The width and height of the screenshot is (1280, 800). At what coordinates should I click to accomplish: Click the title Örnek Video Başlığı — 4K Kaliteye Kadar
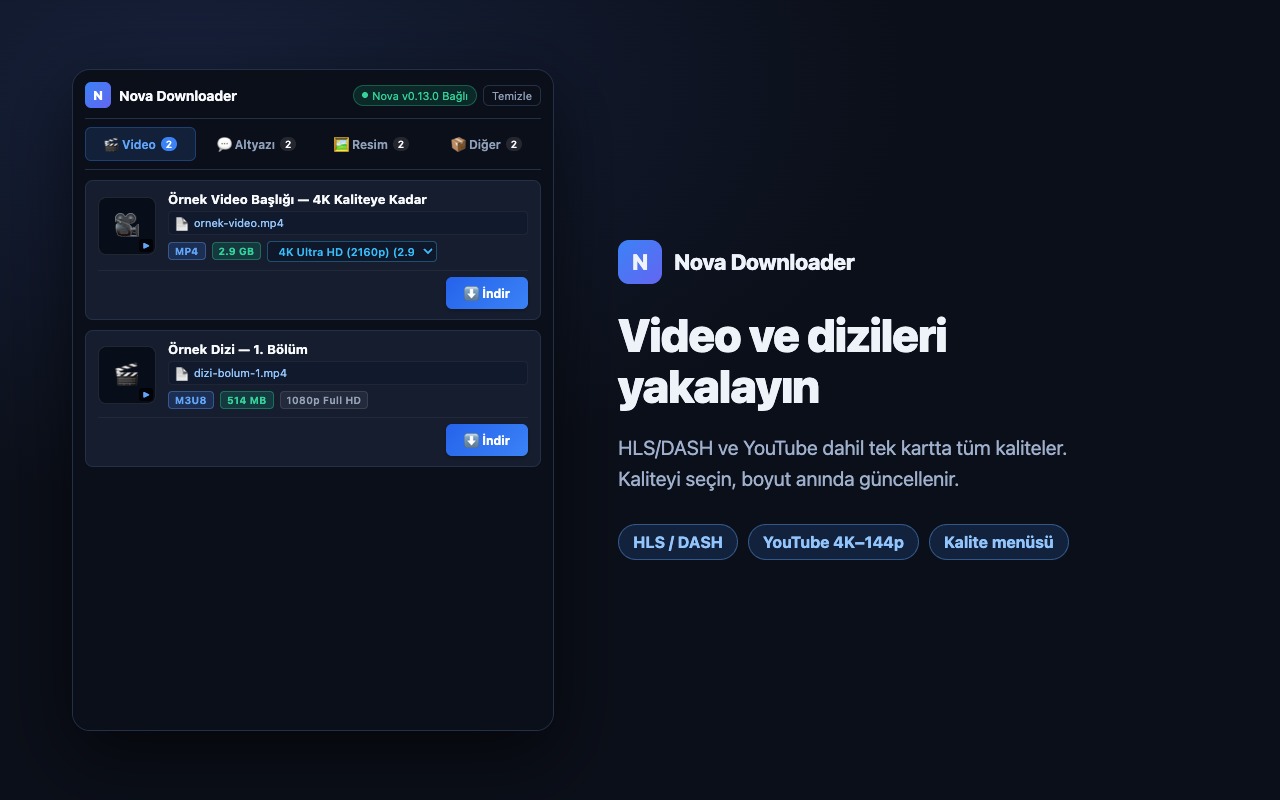[297, 199]
